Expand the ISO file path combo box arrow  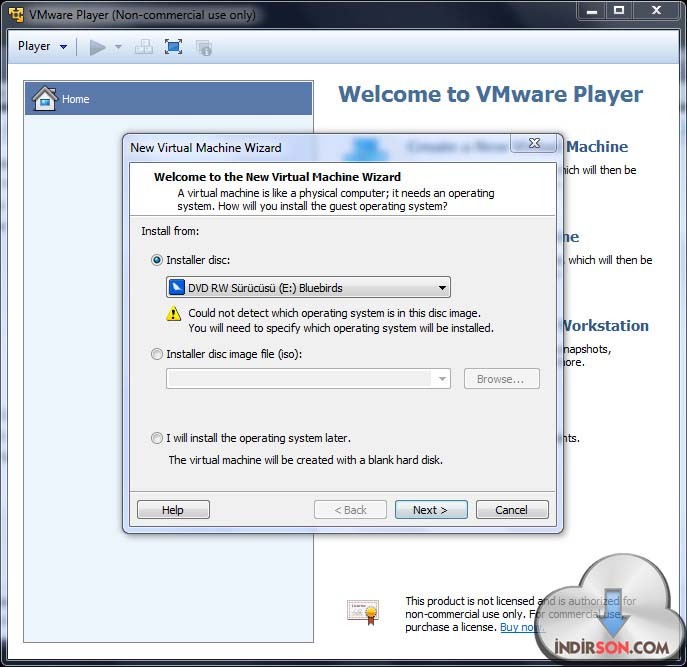pyautogui.click(x=442, y=379)
